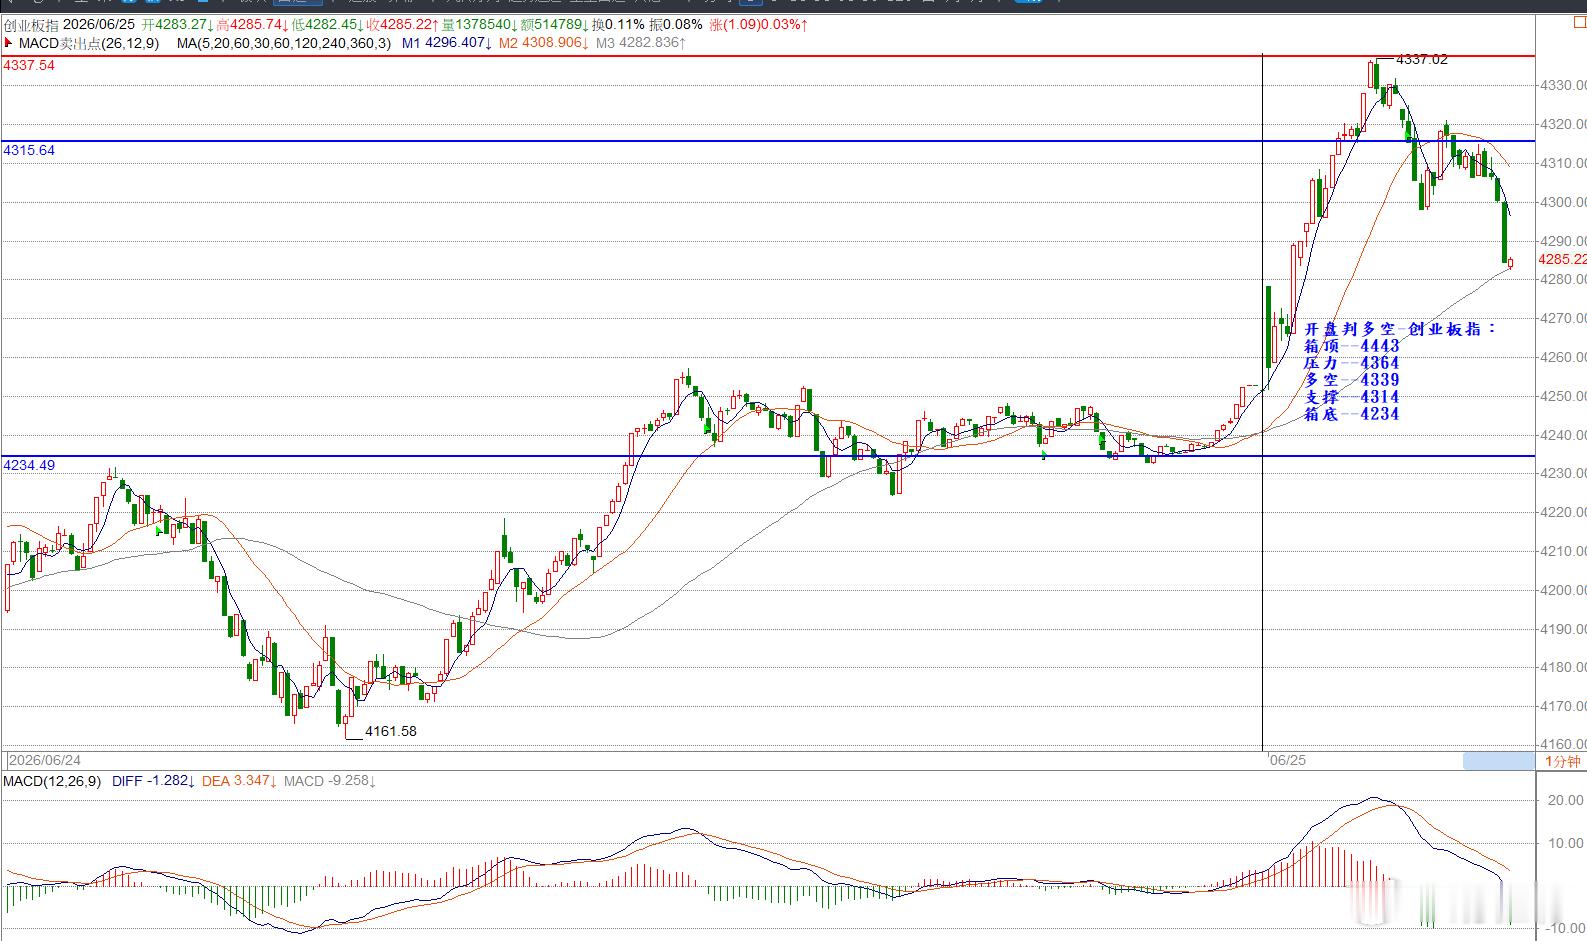Click the 2026/06/24 date label

pyautogui.click(x=45, y=760)
